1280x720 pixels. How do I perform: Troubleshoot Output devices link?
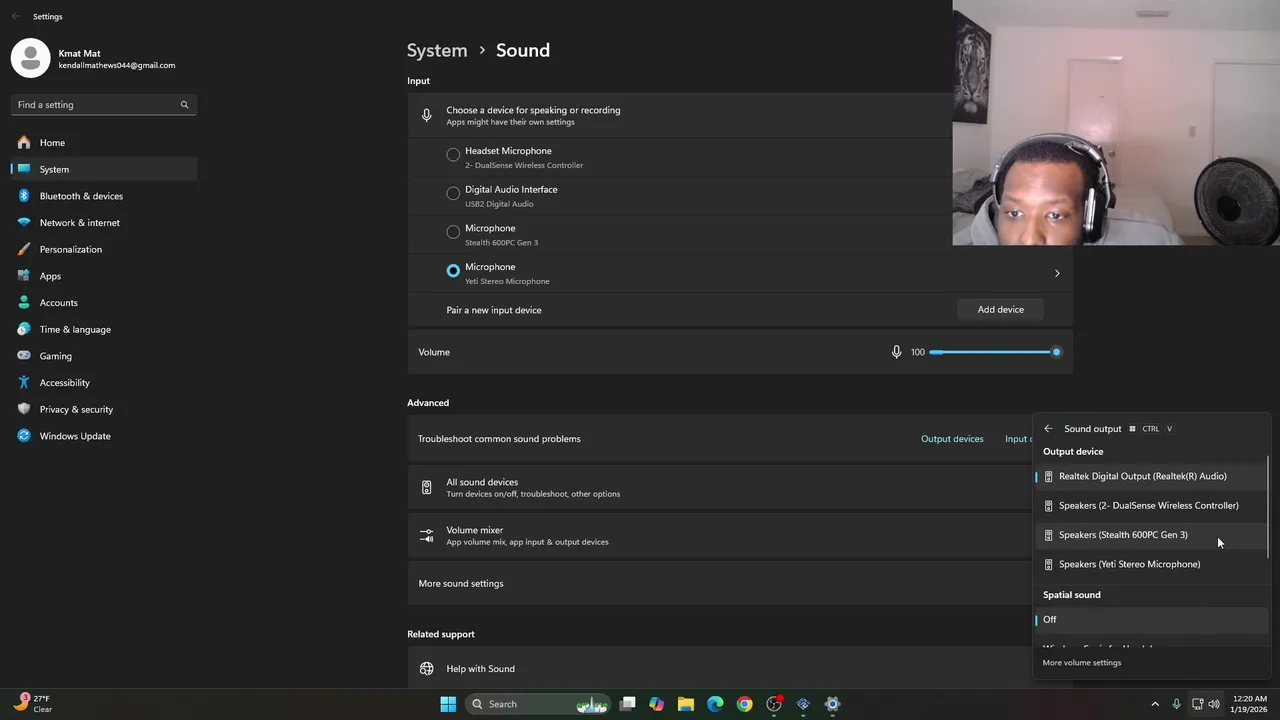point(952,439)
